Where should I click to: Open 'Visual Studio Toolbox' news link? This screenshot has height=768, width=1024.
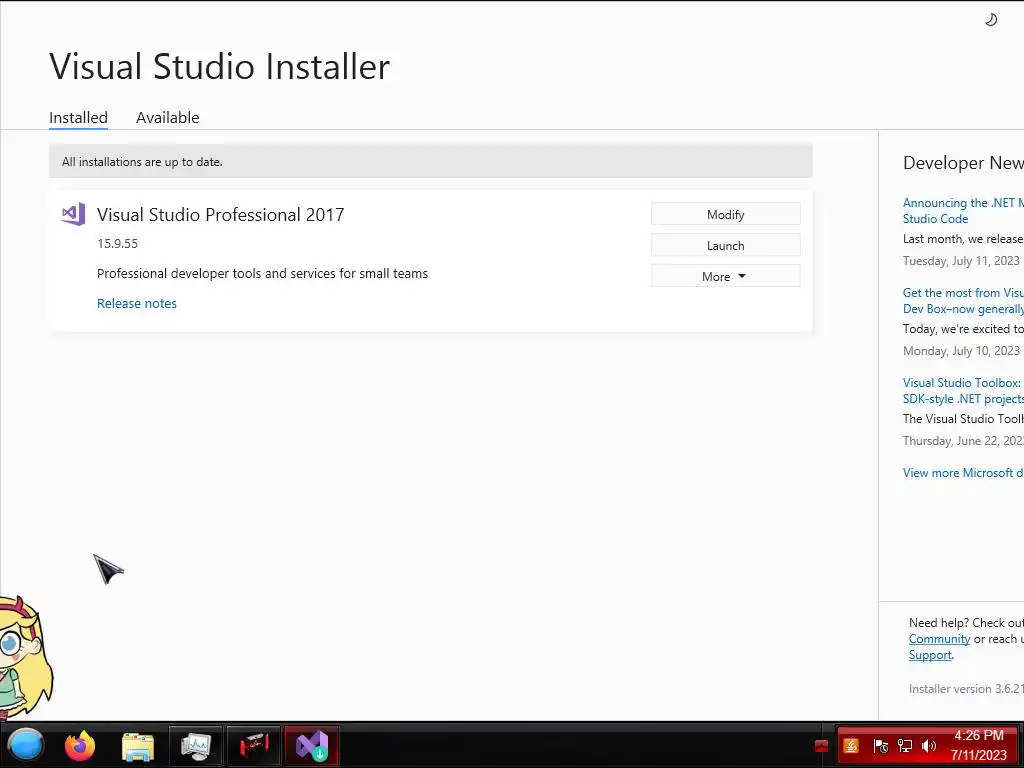tap(963, 391)
